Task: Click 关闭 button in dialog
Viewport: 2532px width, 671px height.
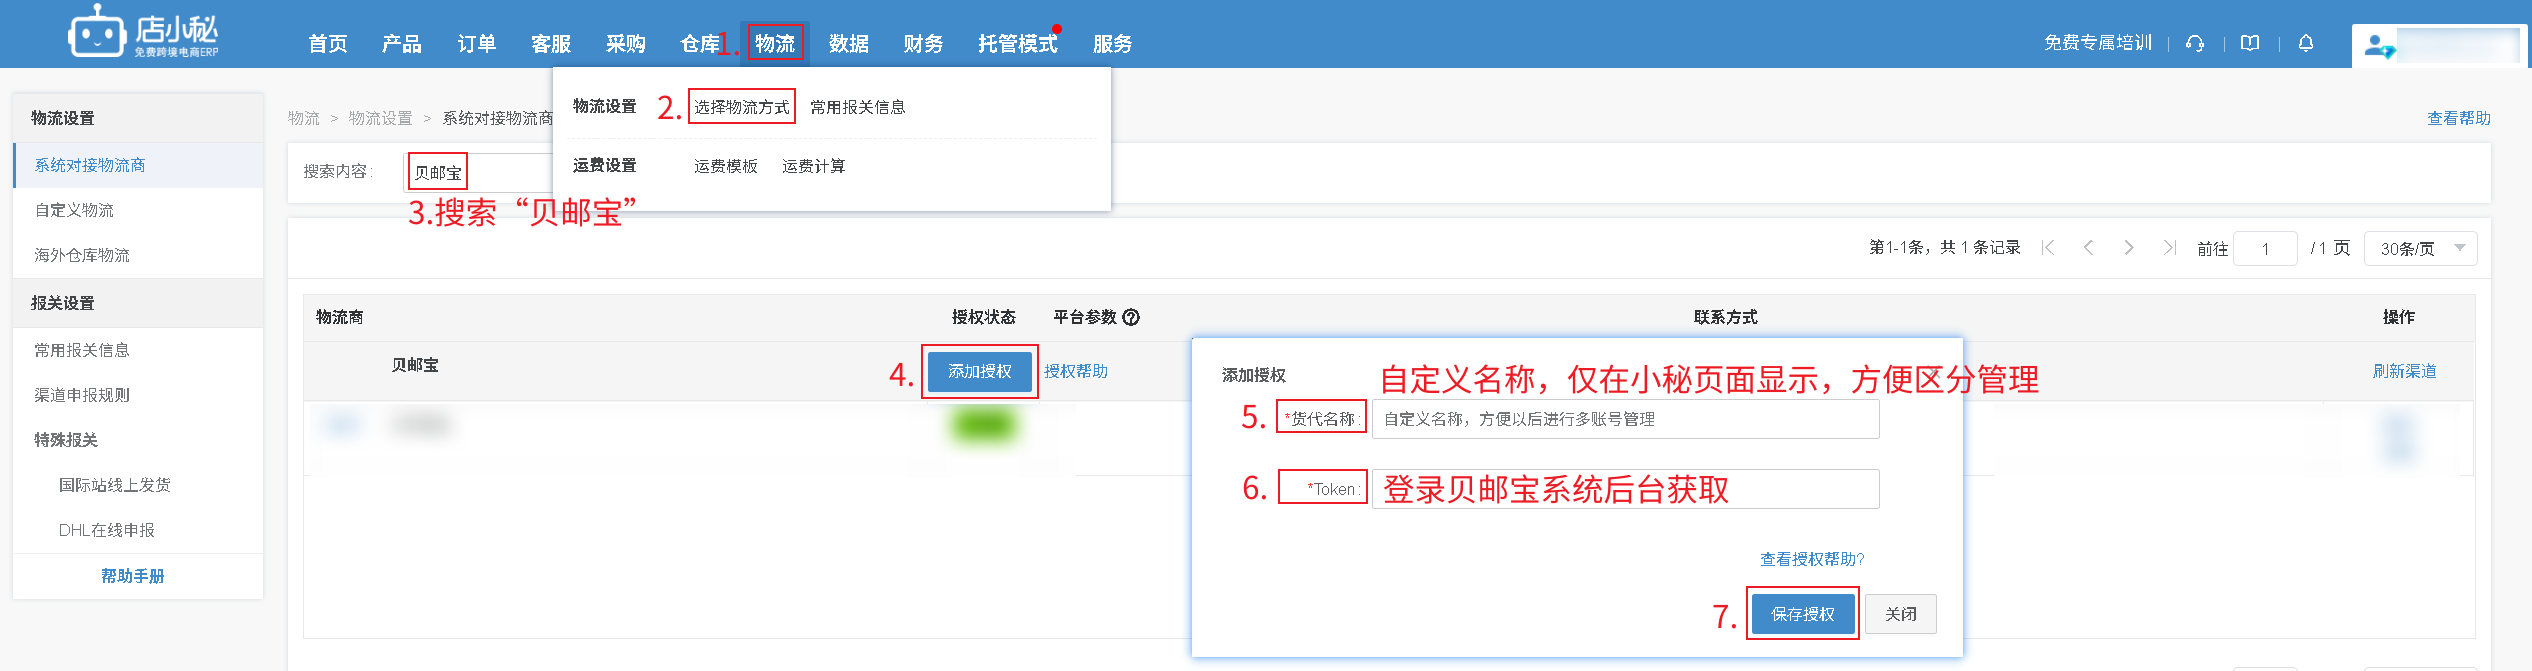Action: (x=1901, y=614)
